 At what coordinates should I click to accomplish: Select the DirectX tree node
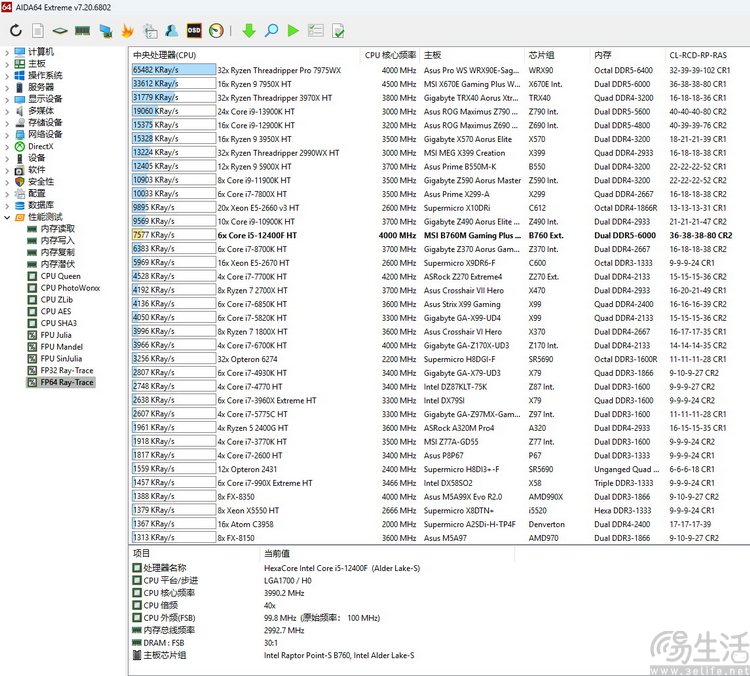point(33,146)
